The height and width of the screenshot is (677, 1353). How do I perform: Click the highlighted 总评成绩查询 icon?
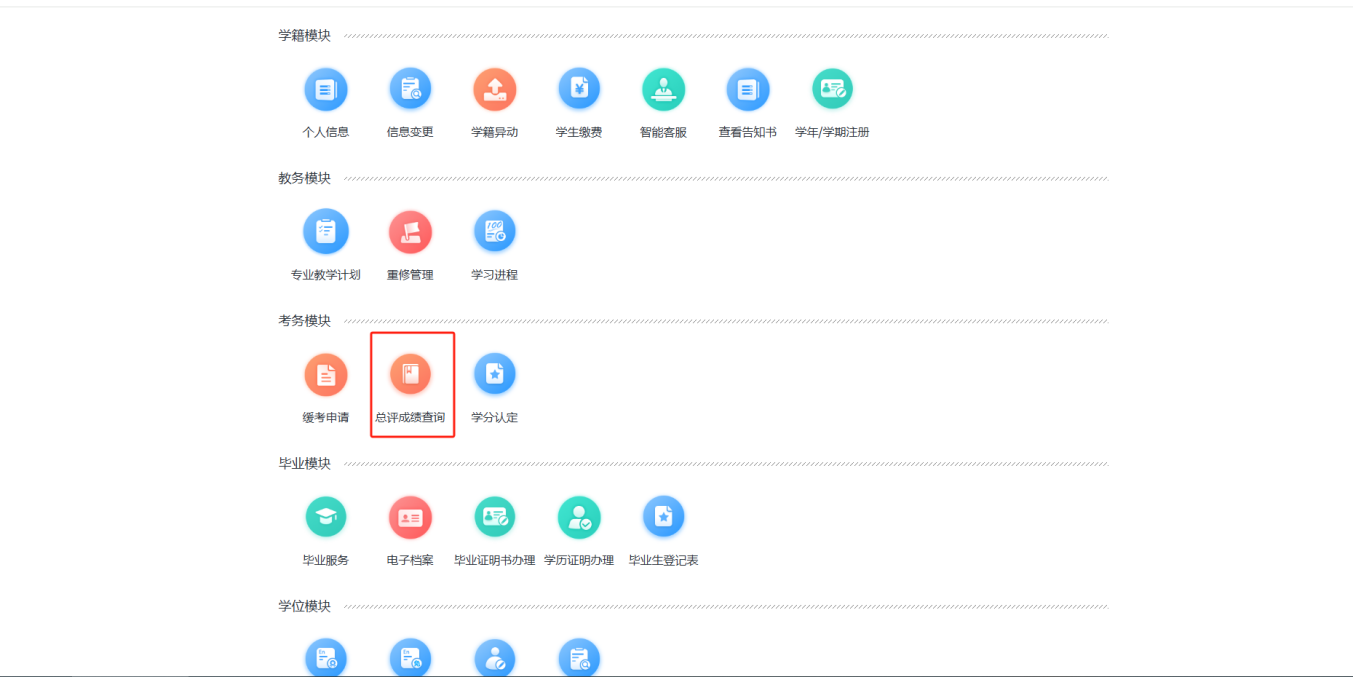[410, 375]
